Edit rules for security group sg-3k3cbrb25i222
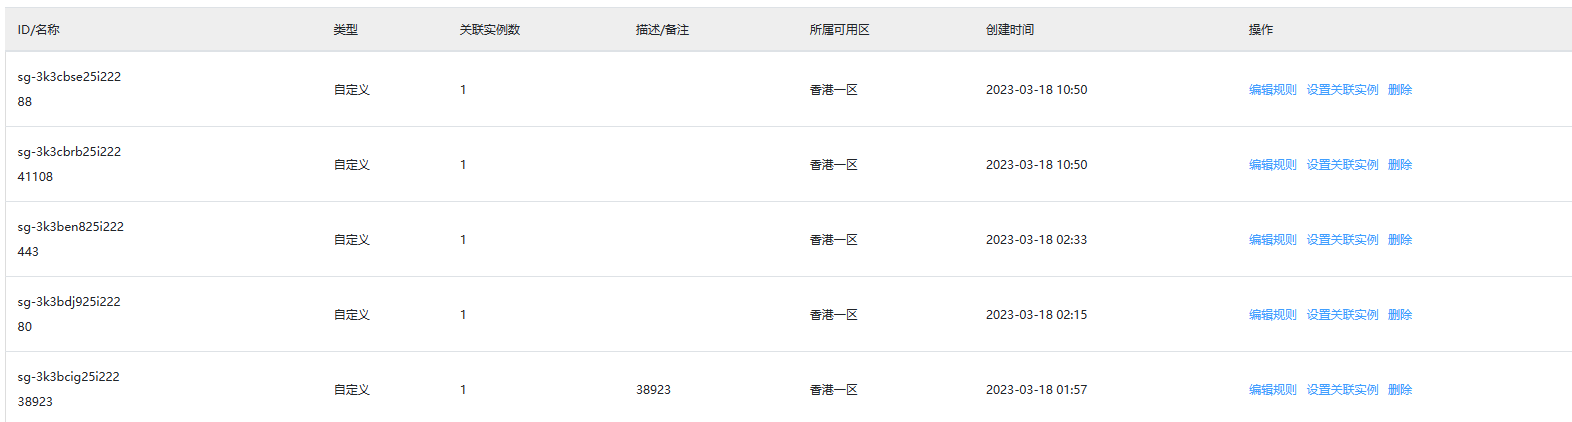This screenshot has width=1572, height=422. pyautogui.click(x=1272, y=165)
